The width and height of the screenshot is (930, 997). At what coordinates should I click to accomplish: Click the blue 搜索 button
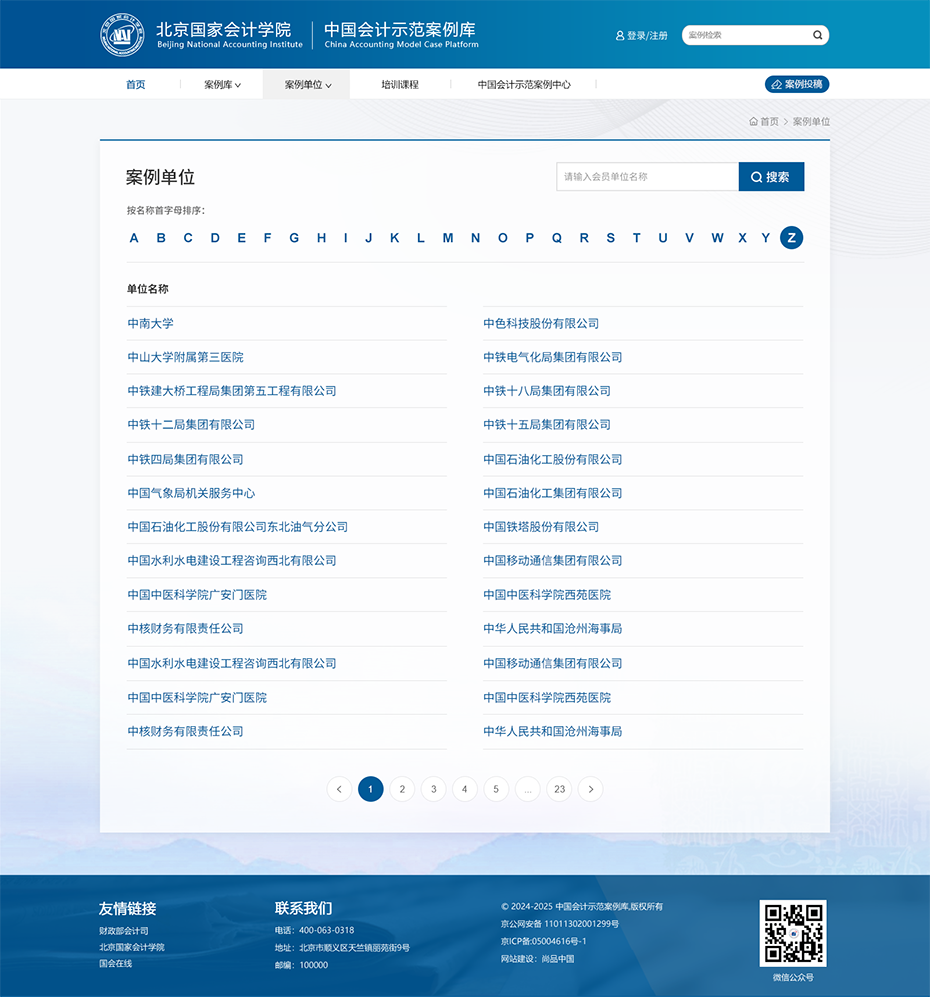[771, 177]
